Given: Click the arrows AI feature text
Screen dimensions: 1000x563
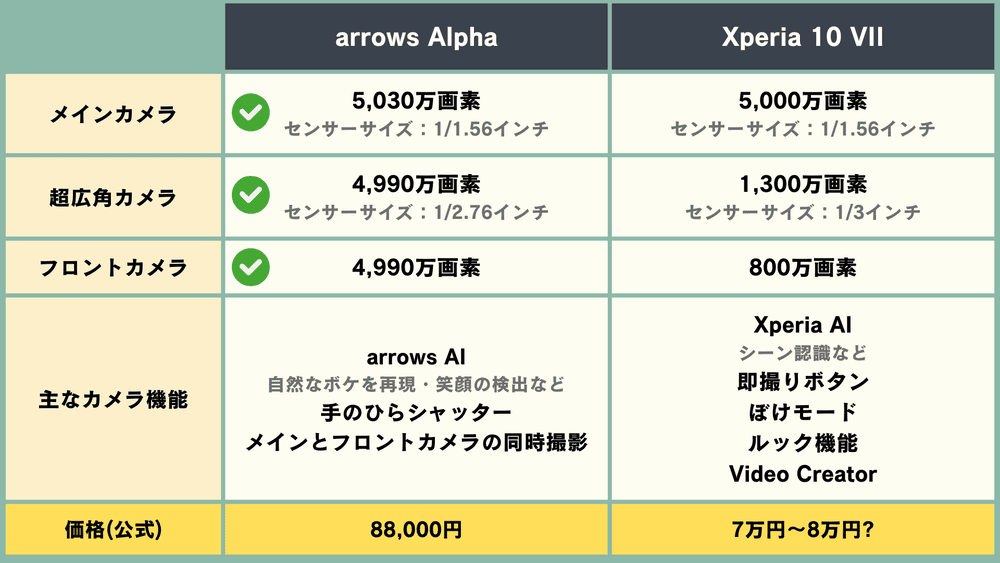Looking at the screenshot, I should coord(416,357).
